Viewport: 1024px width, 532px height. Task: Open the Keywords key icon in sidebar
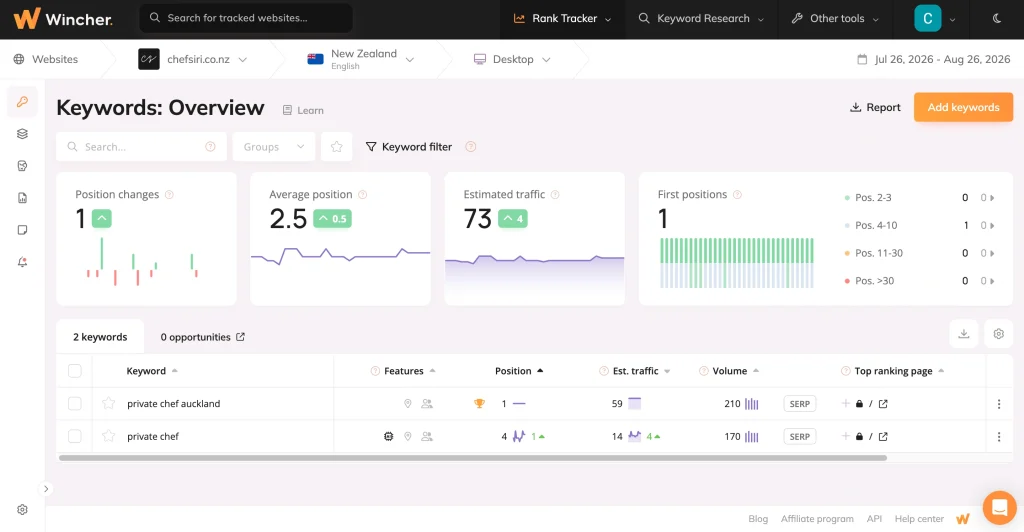[22, 102]
